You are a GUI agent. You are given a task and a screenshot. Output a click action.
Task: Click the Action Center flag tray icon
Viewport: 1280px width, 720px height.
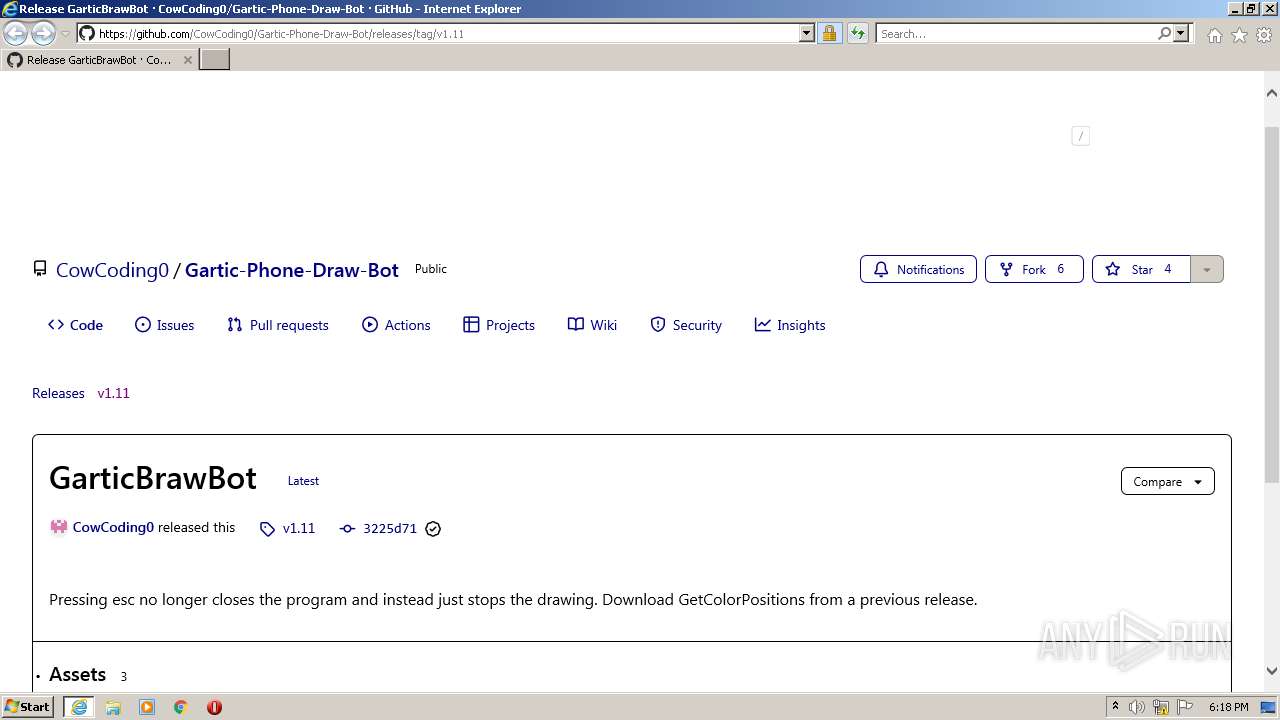point(1185,707)
